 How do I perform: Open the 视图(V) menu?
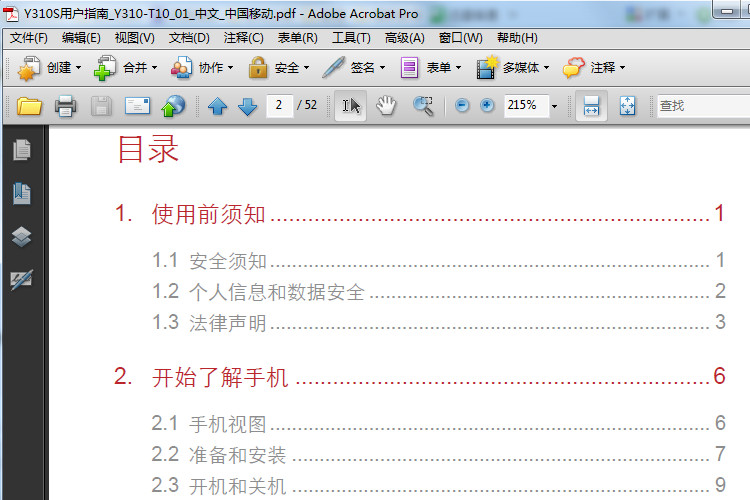(x=135, y=38)
